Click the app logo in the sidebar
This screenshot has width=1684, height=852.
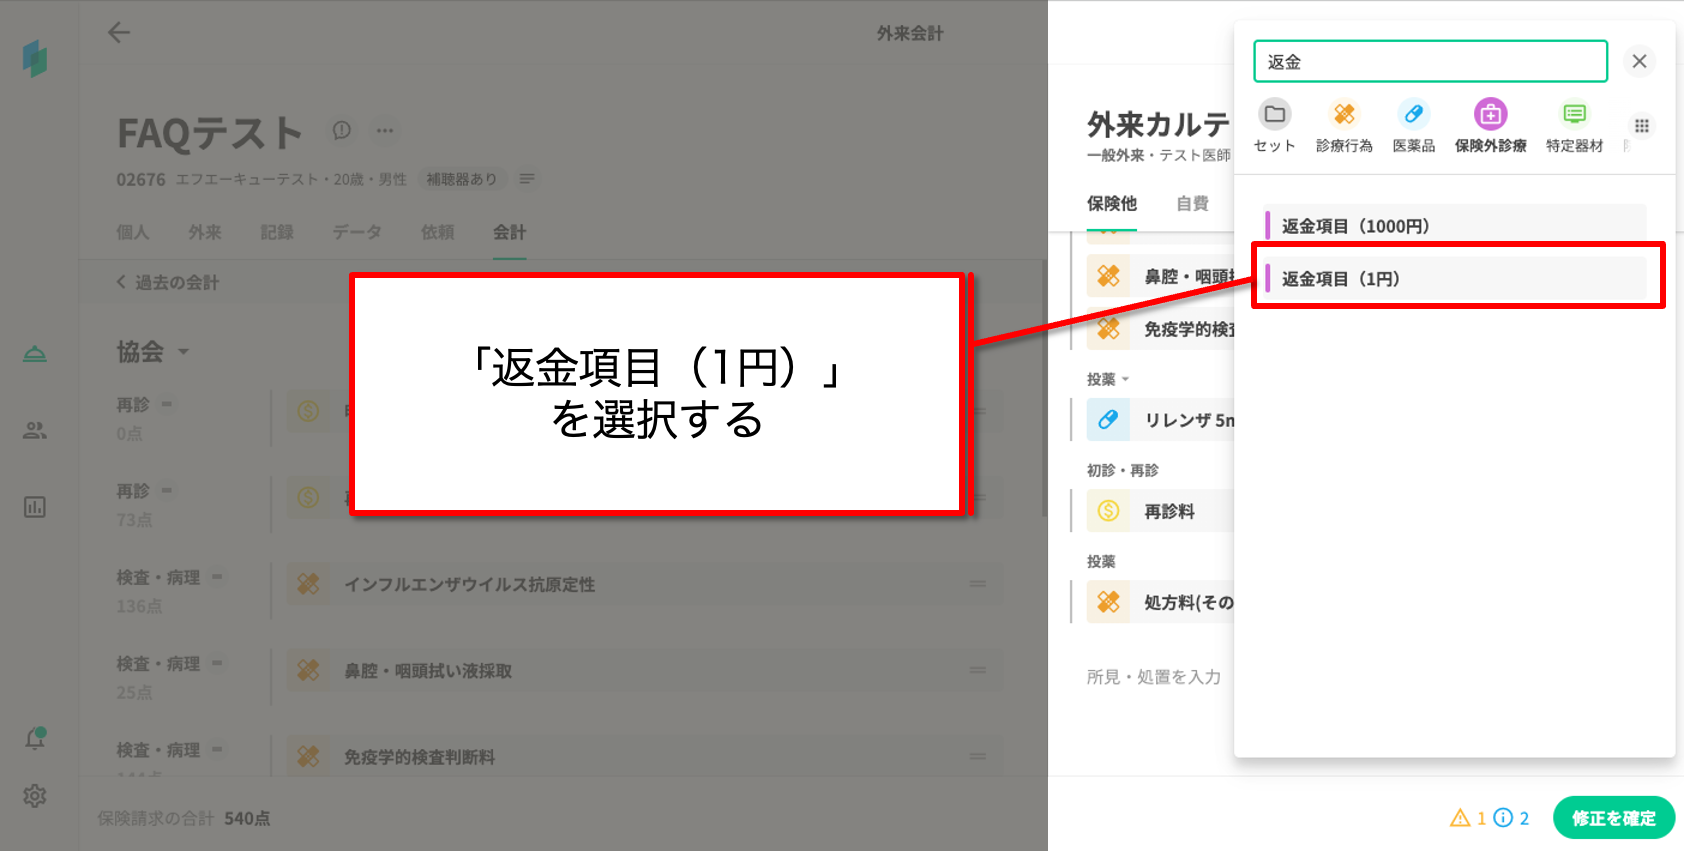(x=35, y=58)
